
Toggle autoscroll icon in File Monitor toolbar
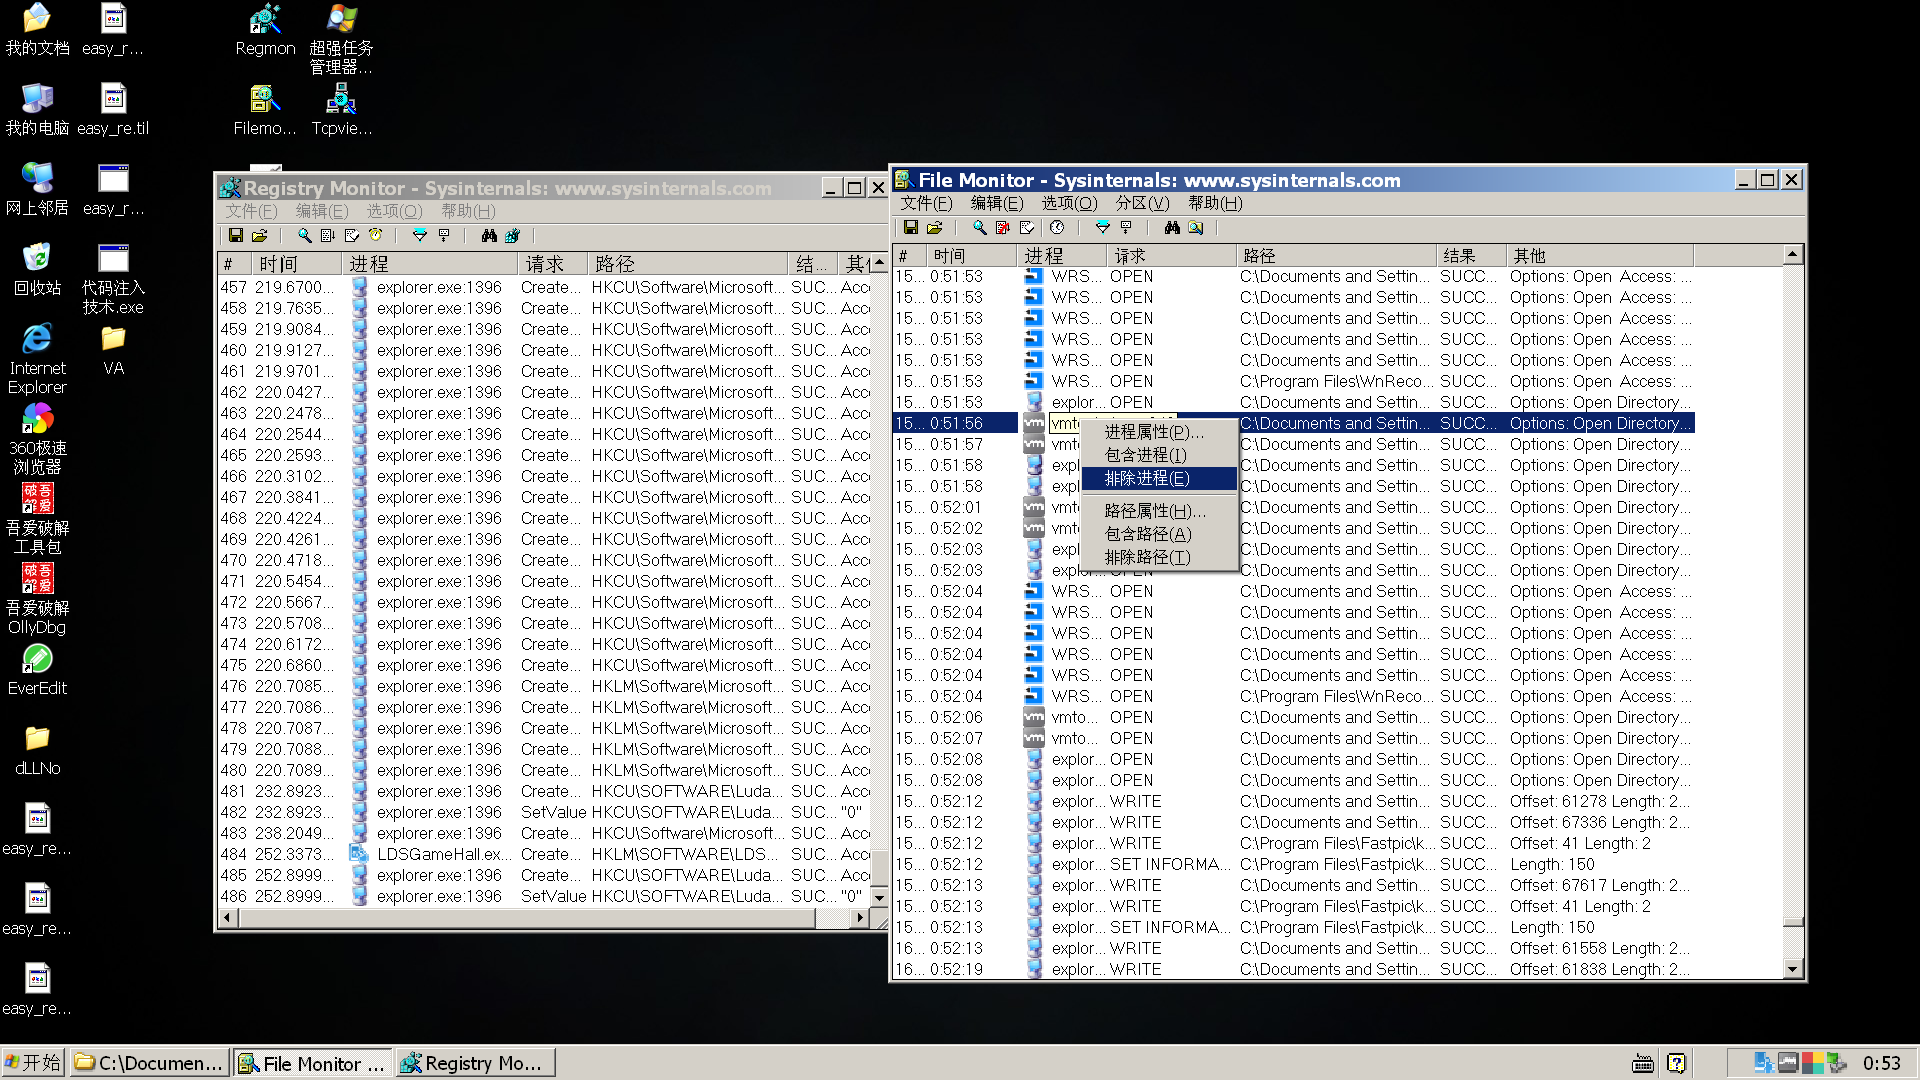(x=1003, y=228)
